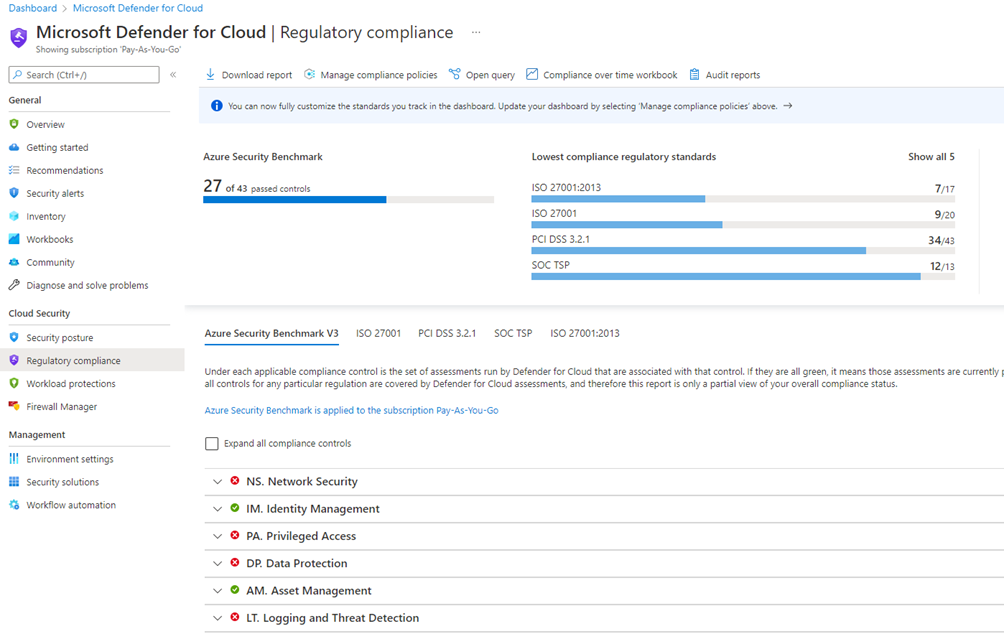Click the Show all 5 link
The image size is (1004, 634).
pos(930,157)
